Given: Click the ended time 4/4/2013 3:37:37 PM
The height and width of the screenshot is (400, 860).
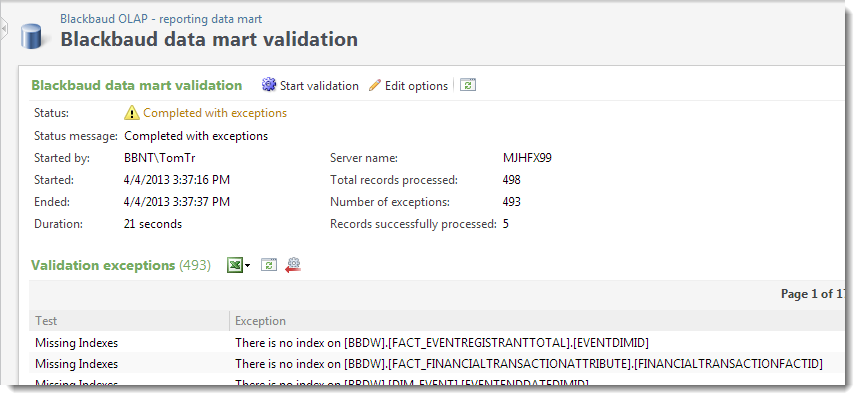Looking at the screenshot, I should [x=177, y=202].
